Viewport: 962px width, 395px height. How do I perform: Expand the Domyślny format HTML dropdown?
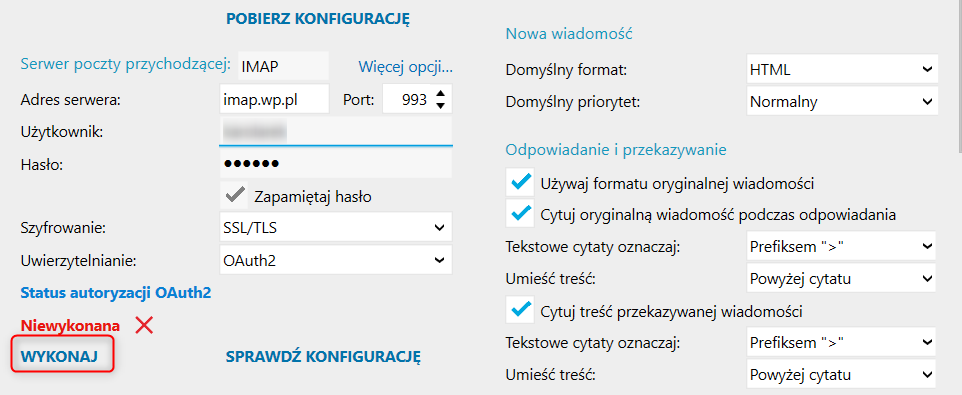pyautogui.click(x=842, y=69)
